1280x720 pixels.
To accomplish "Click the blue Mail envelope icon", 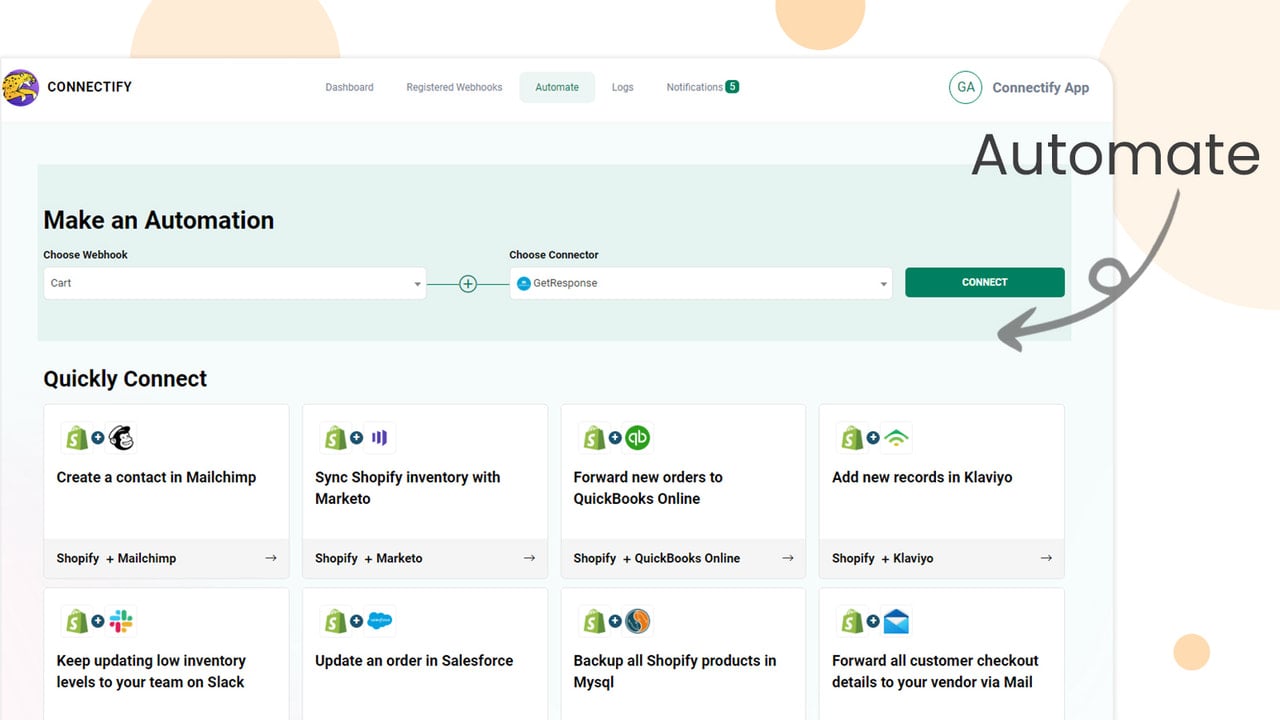I will pos(897,622).
